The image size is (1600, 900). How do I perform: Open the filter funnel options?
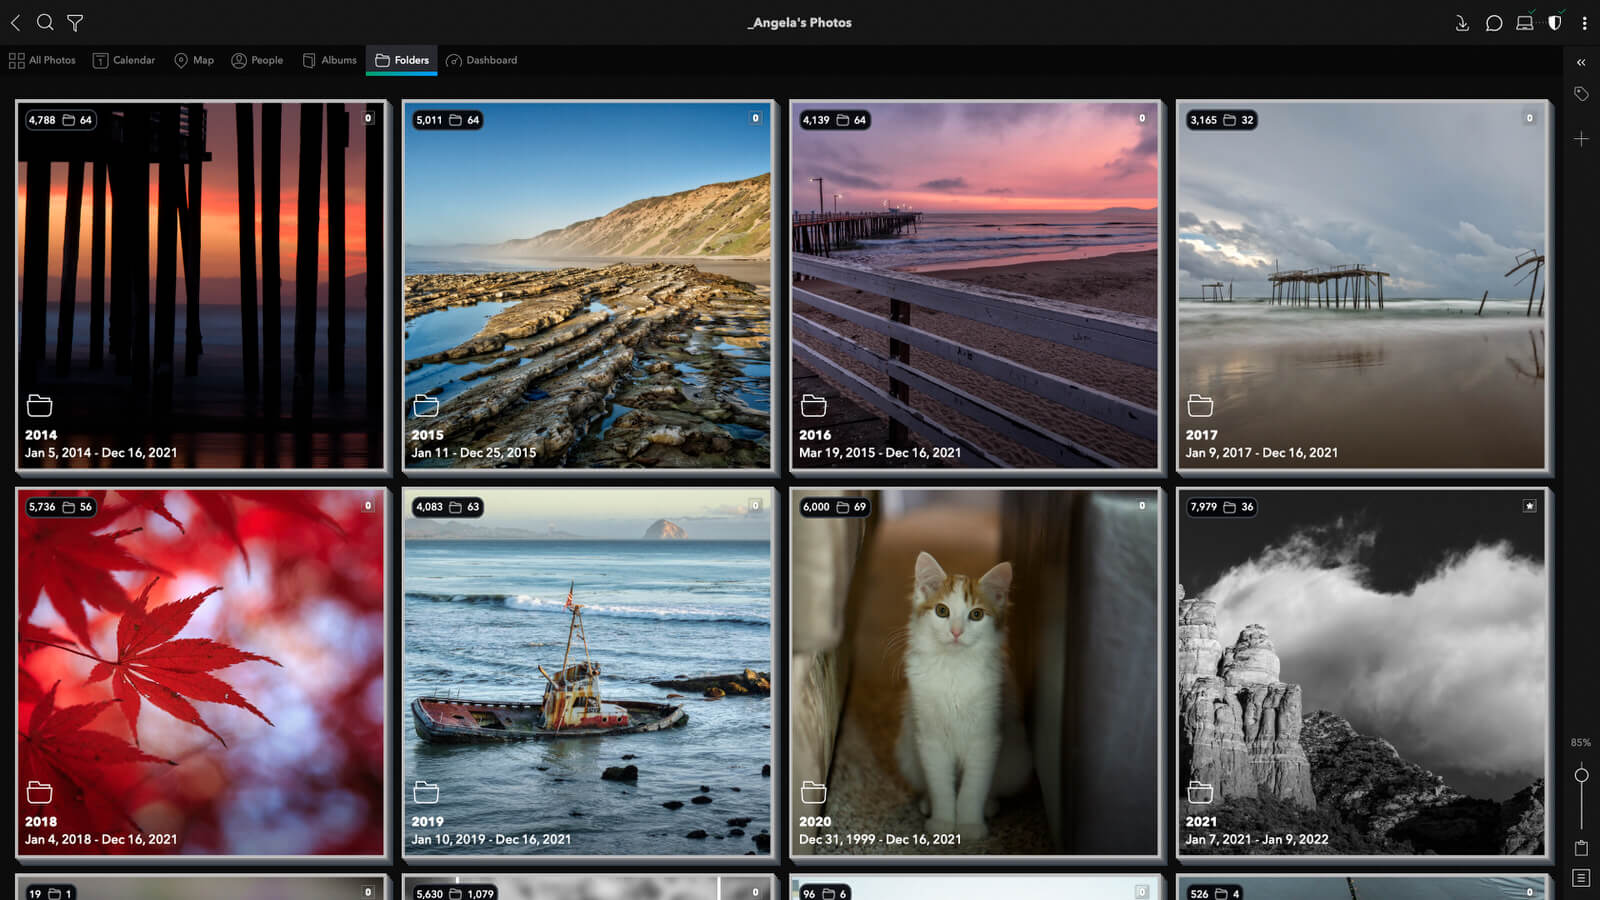75,22
